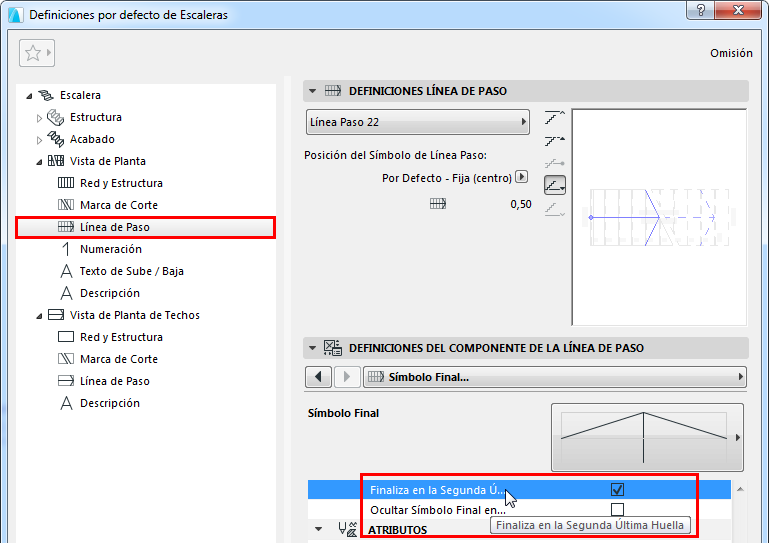Viewport: 769px width, 543px height.
Task: Select second walking line position icon
Action: pyautogui.click(x=555, y=141)
